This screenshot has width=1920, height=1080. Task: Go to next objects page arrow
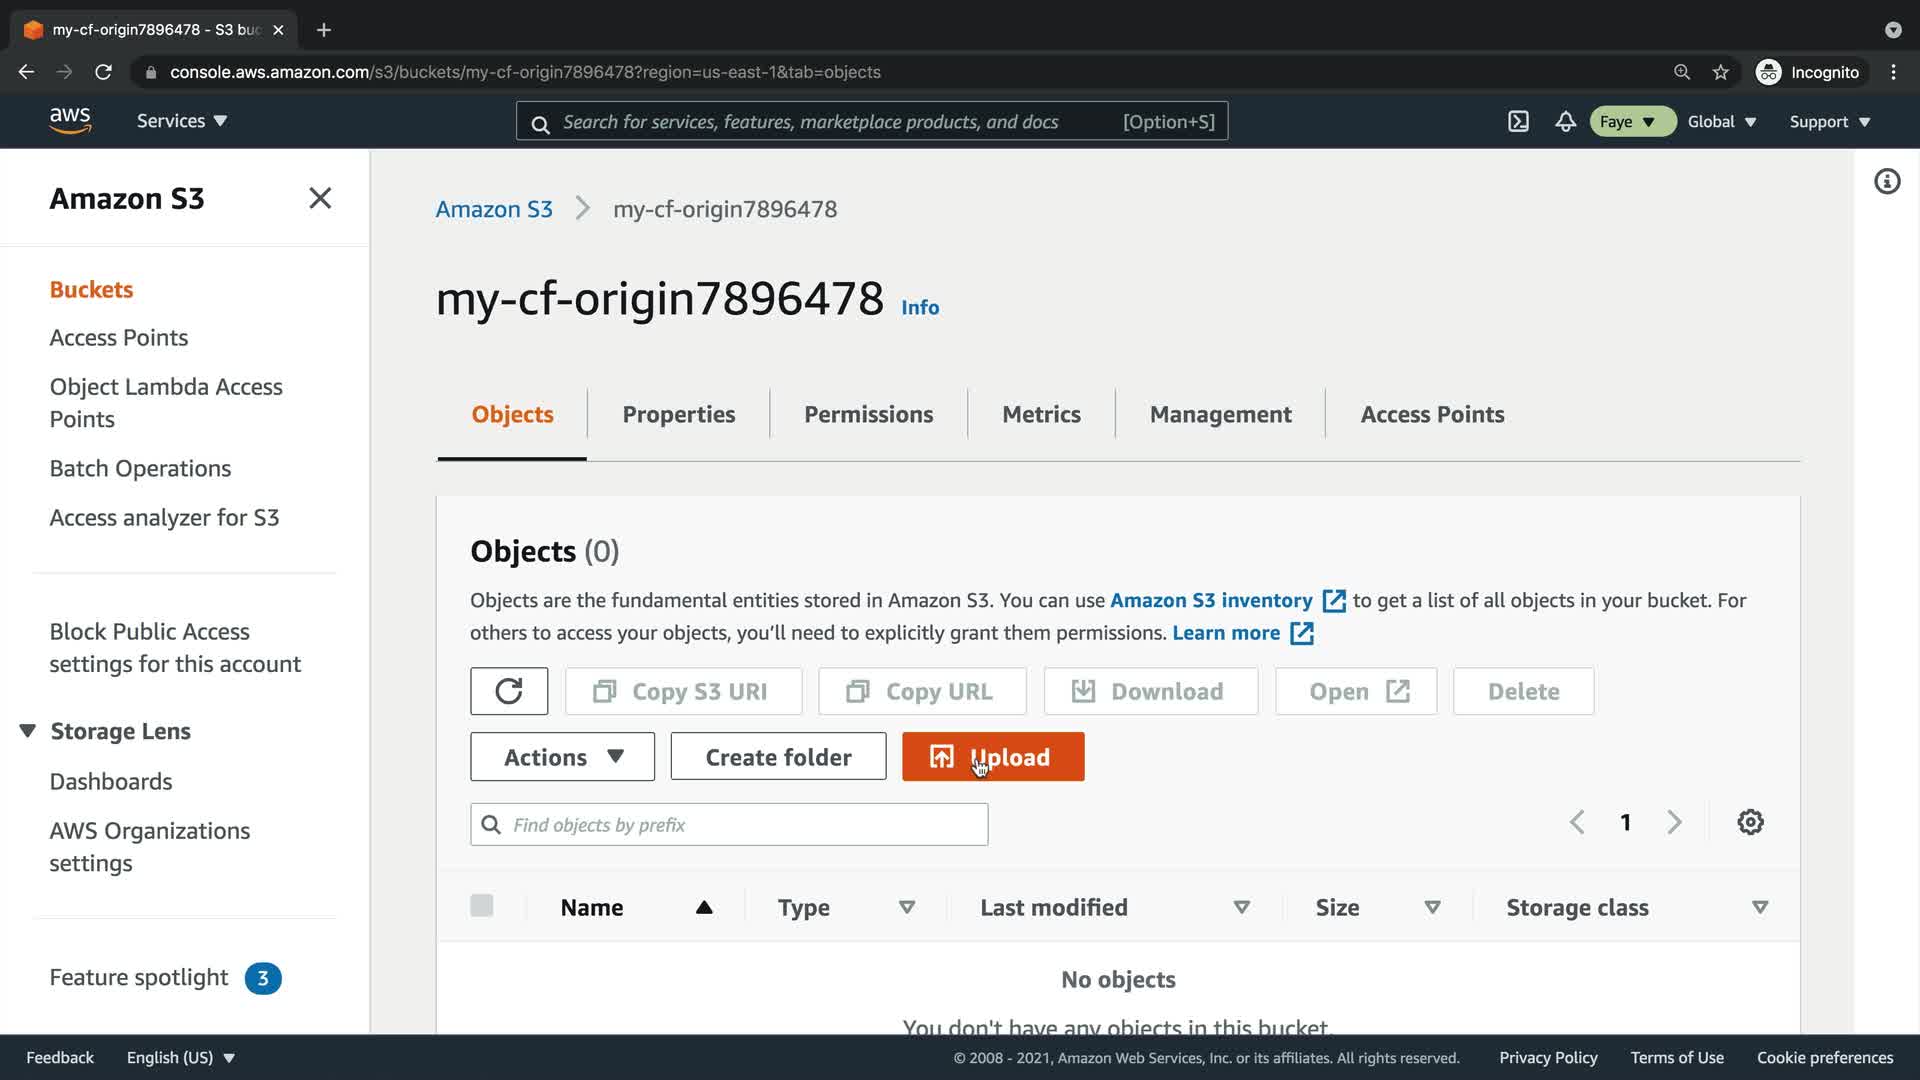pyautogui.click(x=1674, y=822)
